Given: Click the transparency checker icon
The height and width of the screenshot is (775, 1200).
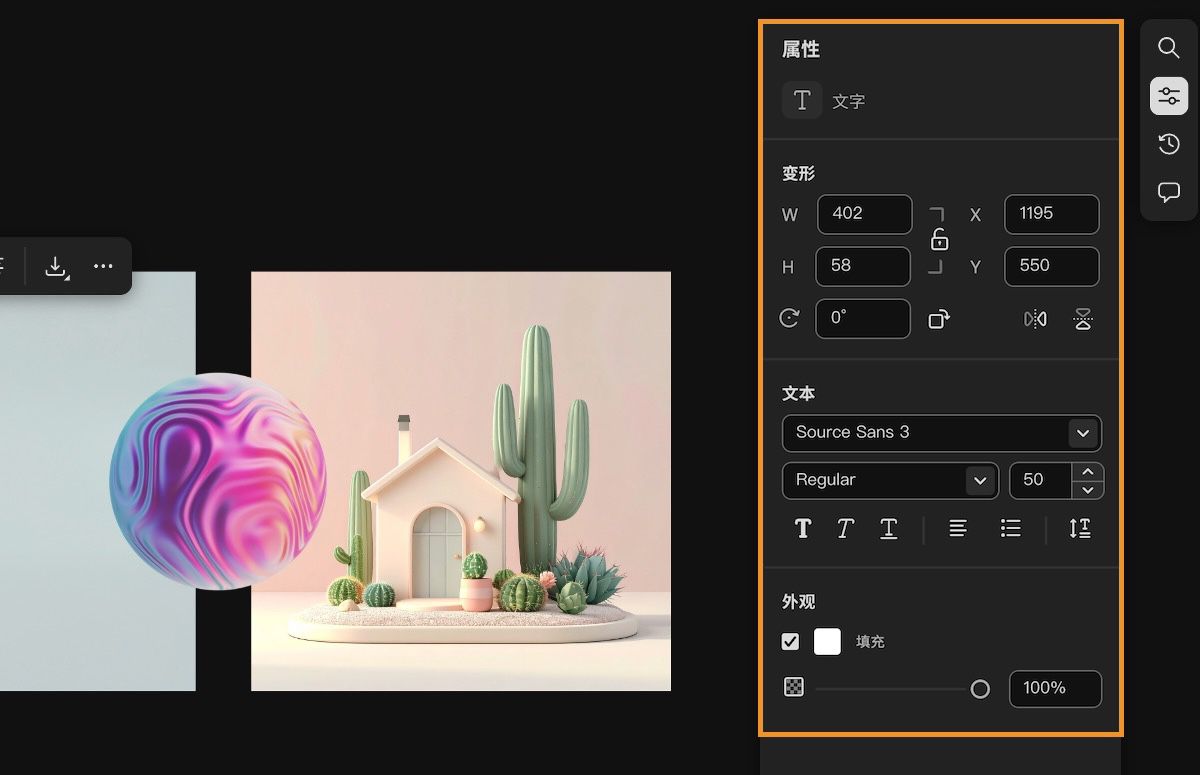Looking at the screenshot, I should (x=793, y=688).
